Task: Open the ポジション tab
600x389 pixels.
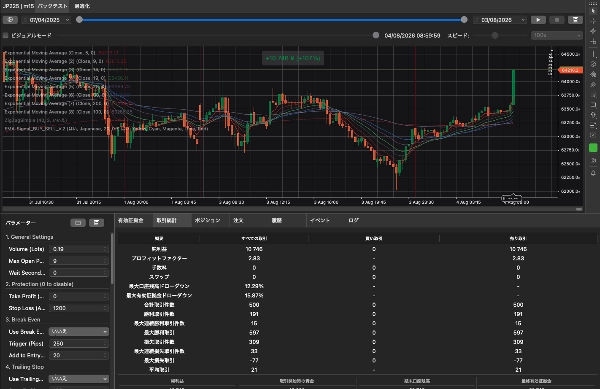Action: coord(208,220)
